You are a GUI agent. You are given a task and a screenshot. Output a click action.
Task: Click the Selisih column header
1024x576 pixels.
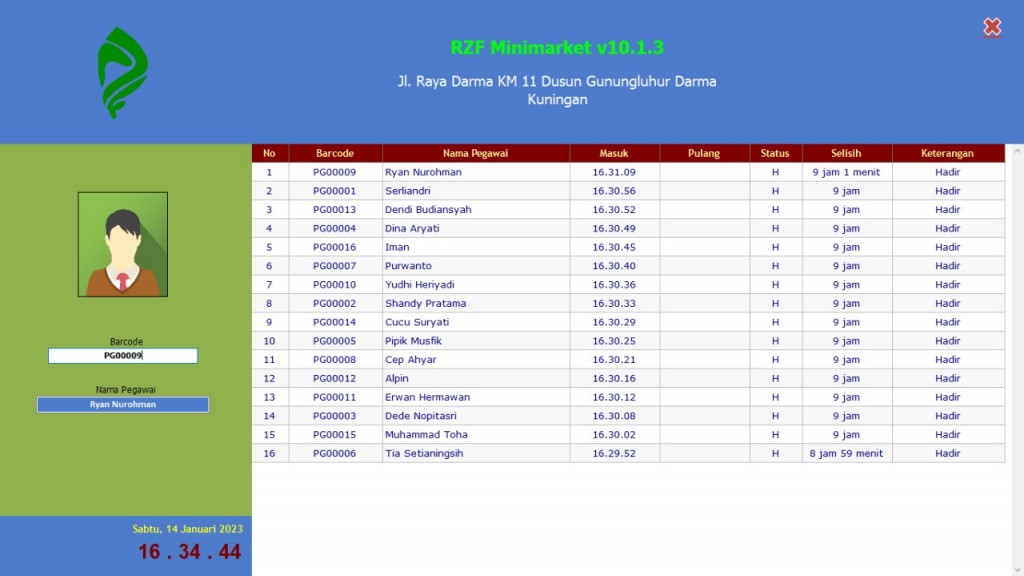point(846,153)
